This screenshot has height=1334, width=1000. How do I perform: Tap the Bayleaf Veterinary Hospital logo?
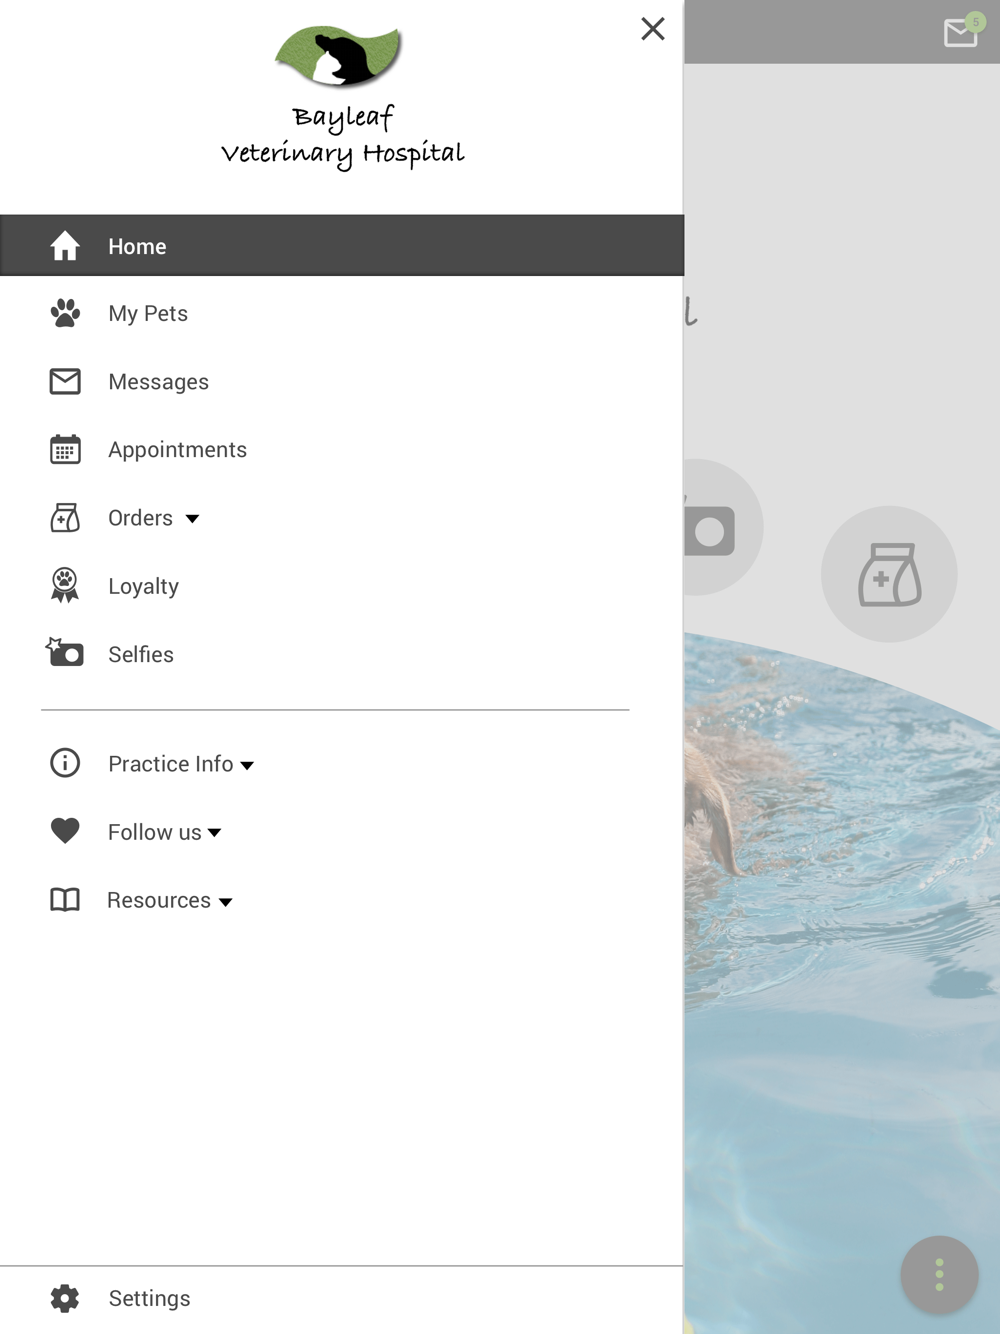pyautogui.click(x=342, y=97)
